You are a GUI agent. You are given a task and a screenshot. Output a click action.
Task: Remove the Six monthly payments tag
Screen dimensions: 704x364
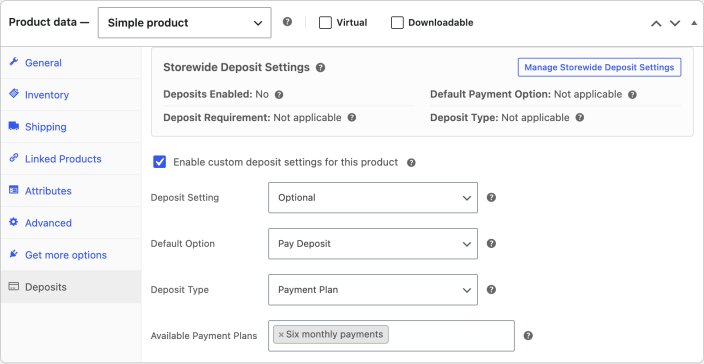pos(281,335)
